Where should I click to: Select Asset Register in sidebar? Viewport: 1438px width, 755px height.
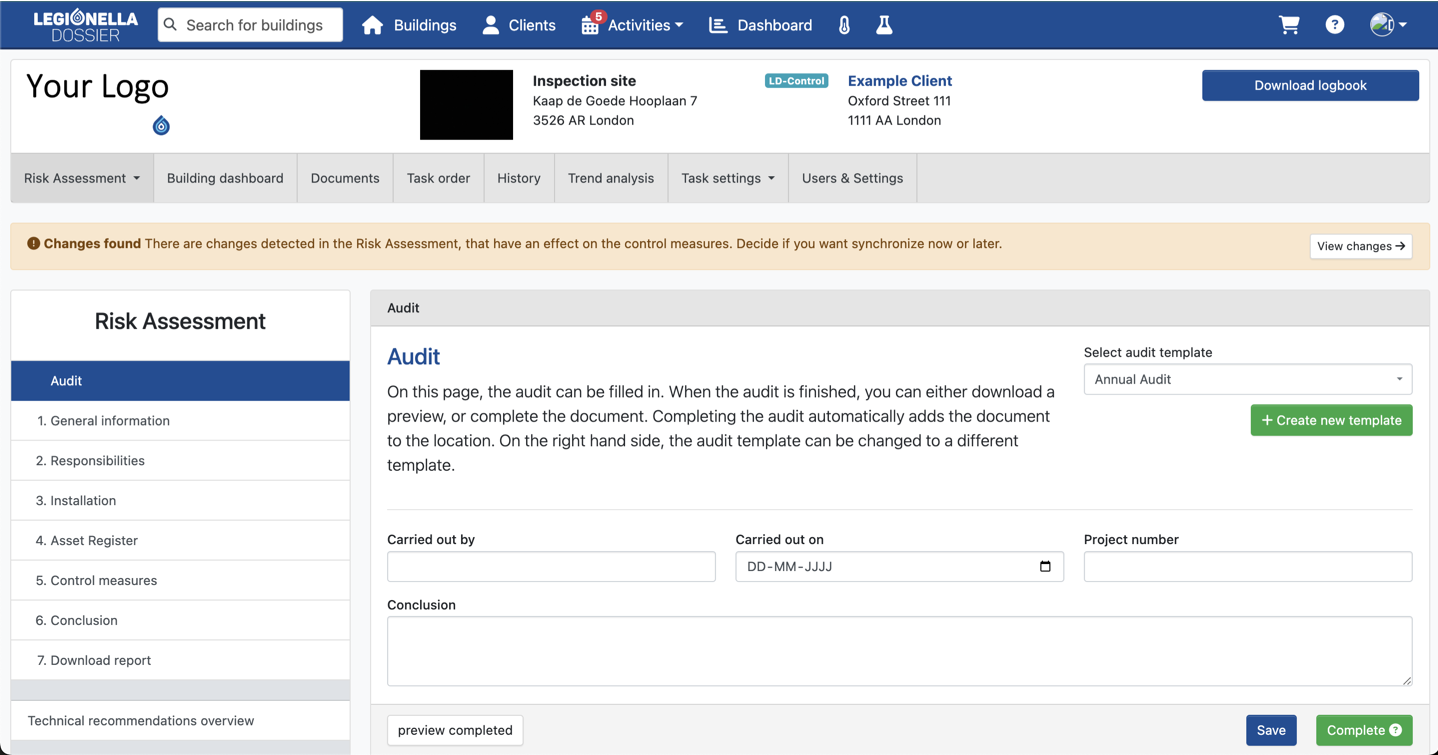(94, 540)
